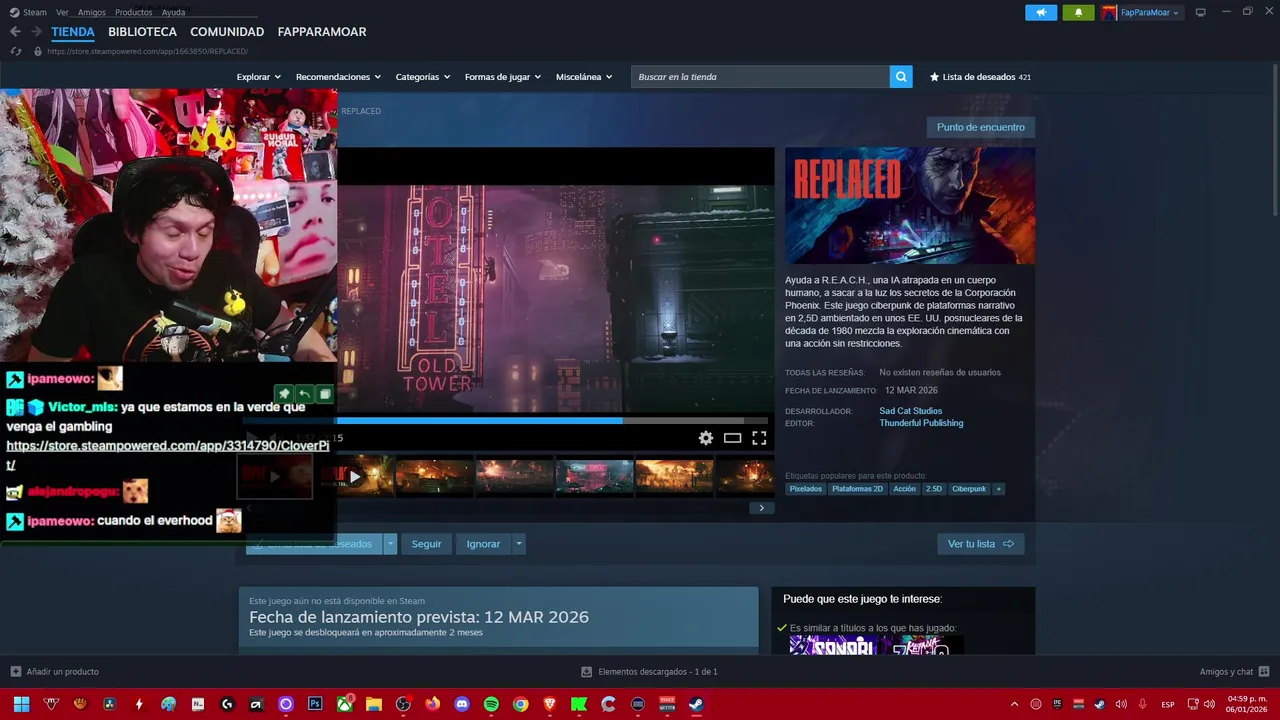Image resolution: width=1280 pixels, height=720 pixels.
Task: Open the Amigos menu
Action: pos(91,12)
